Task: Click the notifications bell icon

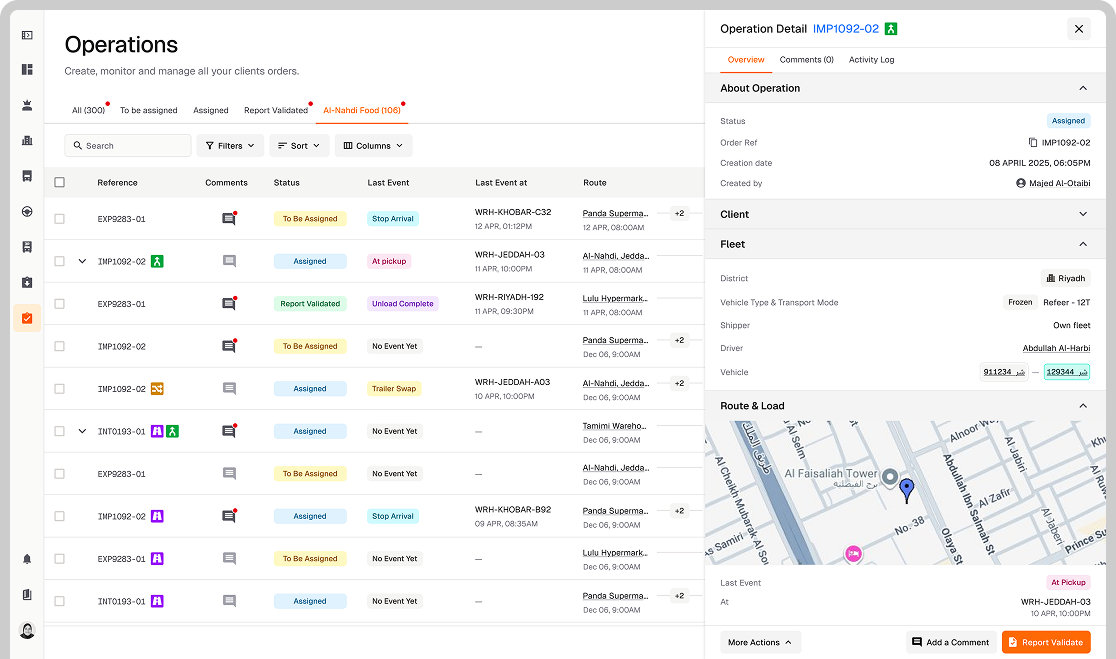Action: pos(27,559)
